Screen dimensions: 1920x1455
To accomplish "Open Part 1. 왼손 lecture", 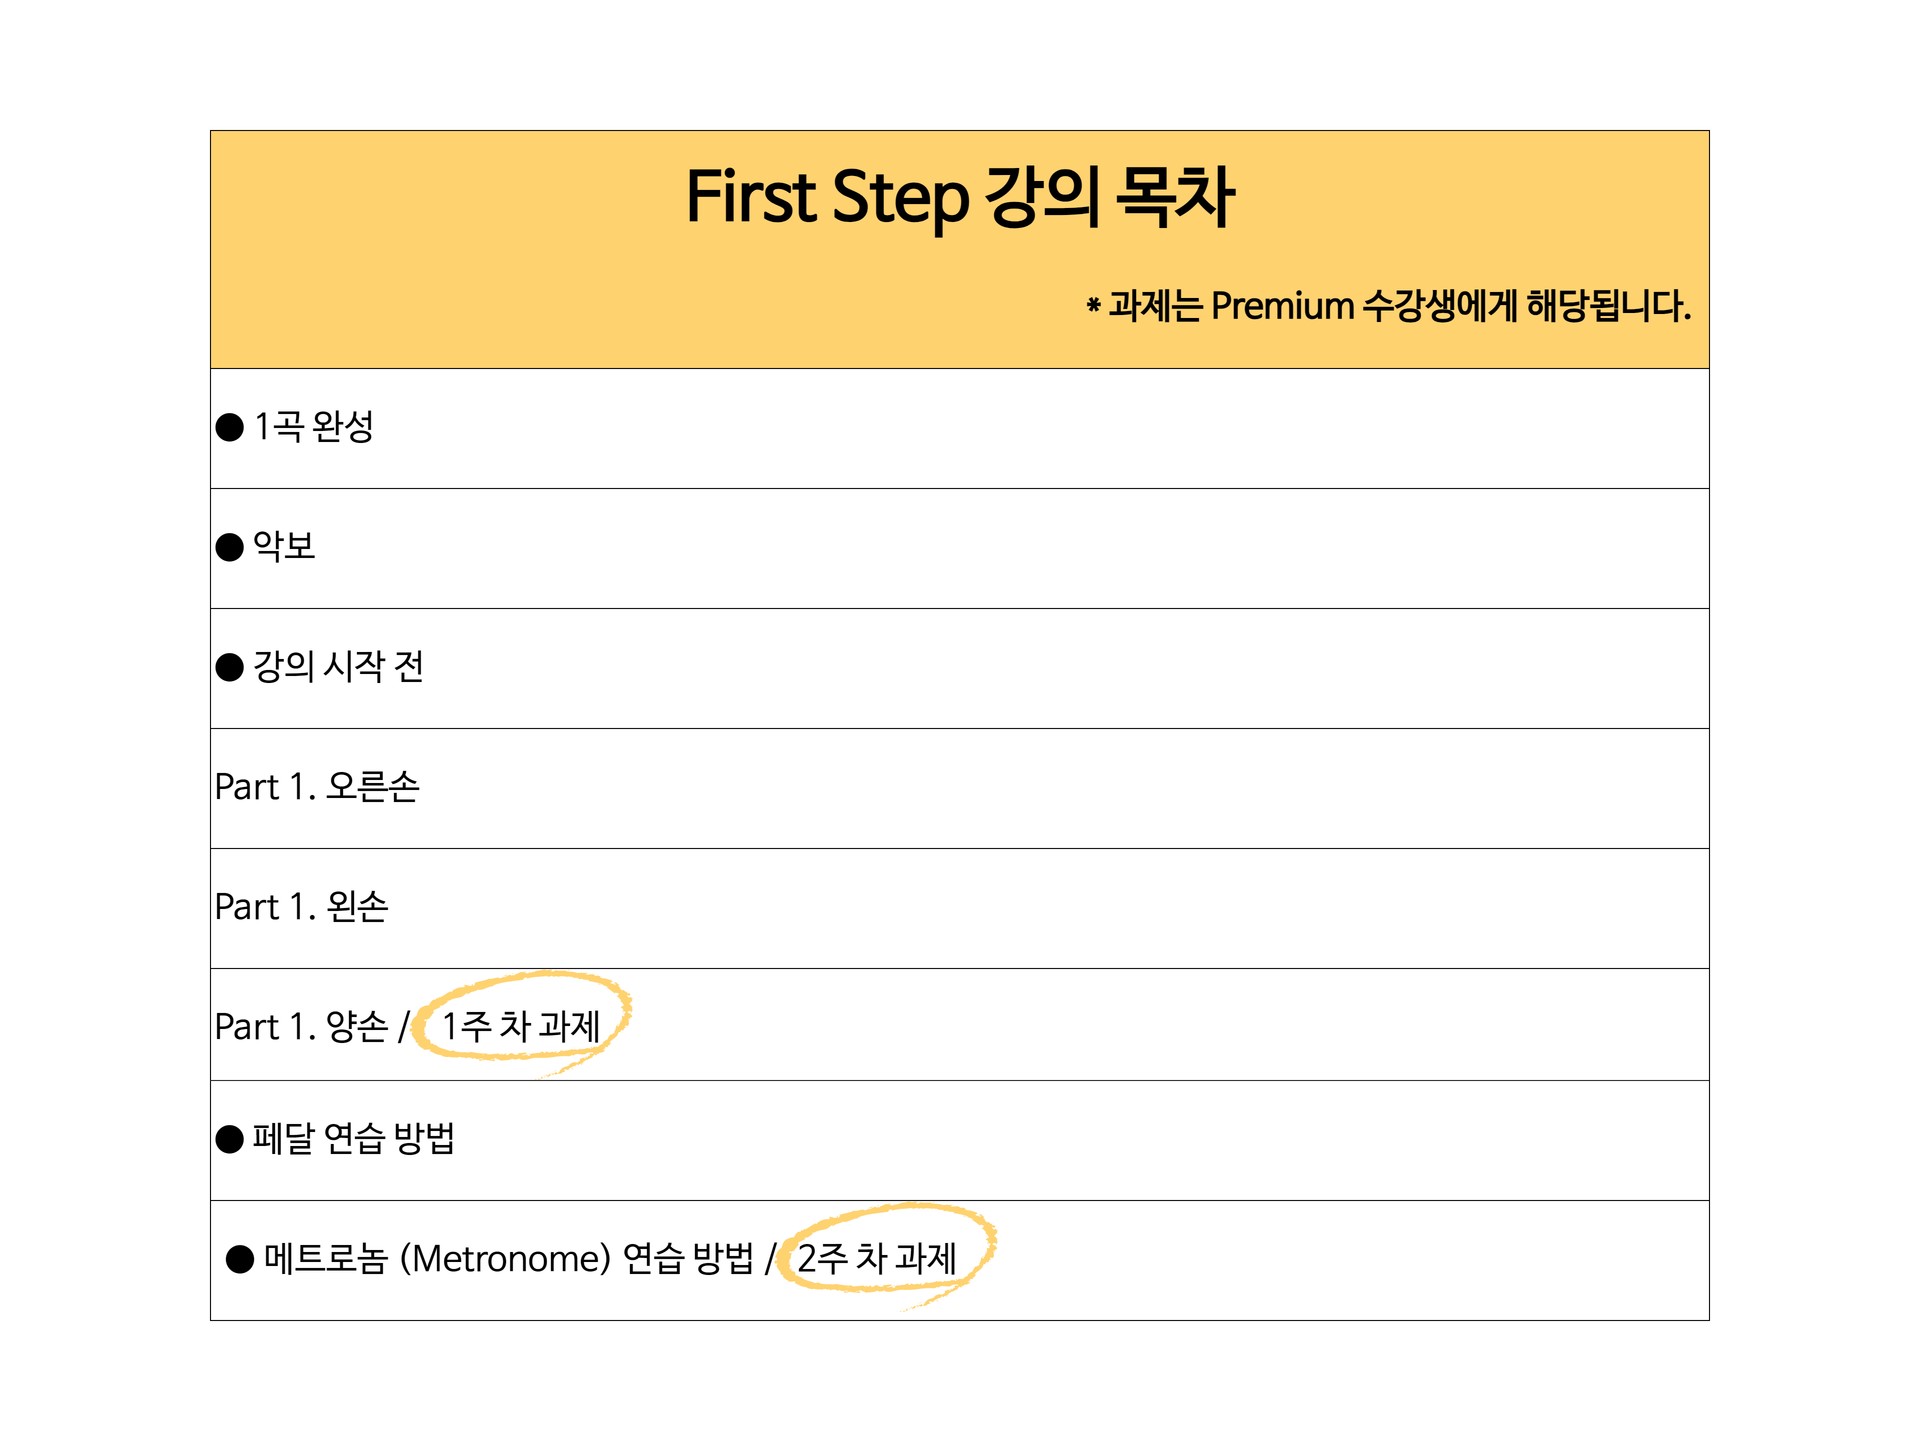I will tap(301, 907).
